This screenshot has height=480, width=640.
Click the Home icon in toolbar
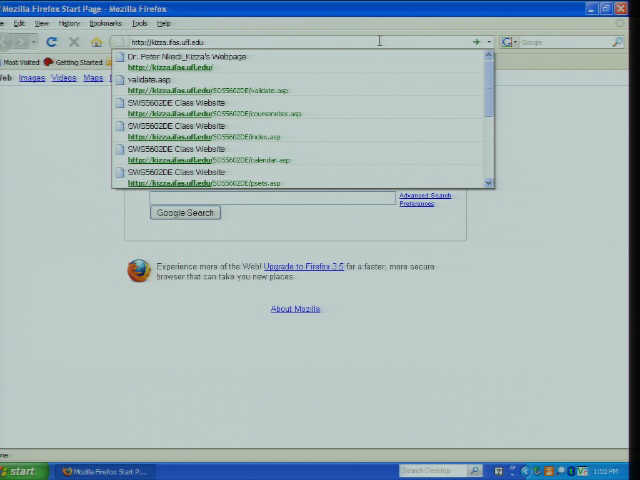(96, 42)
